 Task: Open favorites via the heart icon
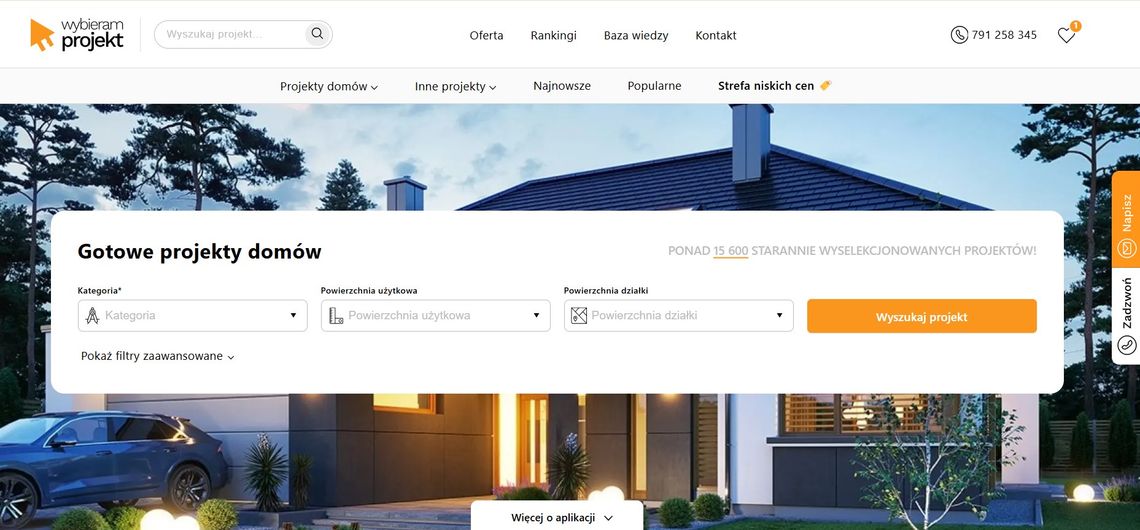coord(1066,35)
